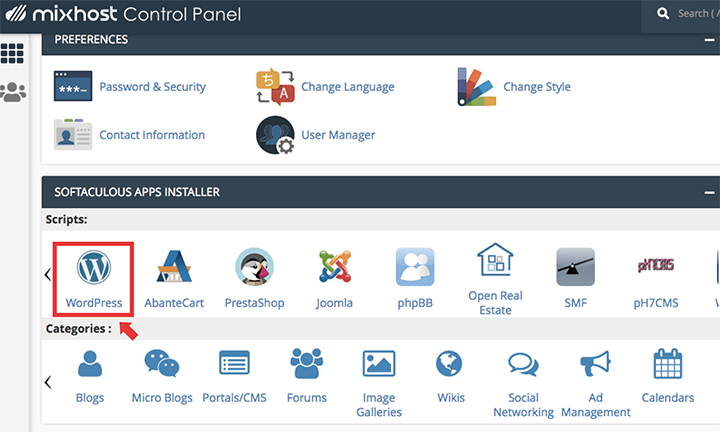The width and height of the screenshot is (720, 432).
Task: Browse the Blogs category icon
Action: (90, 364)
